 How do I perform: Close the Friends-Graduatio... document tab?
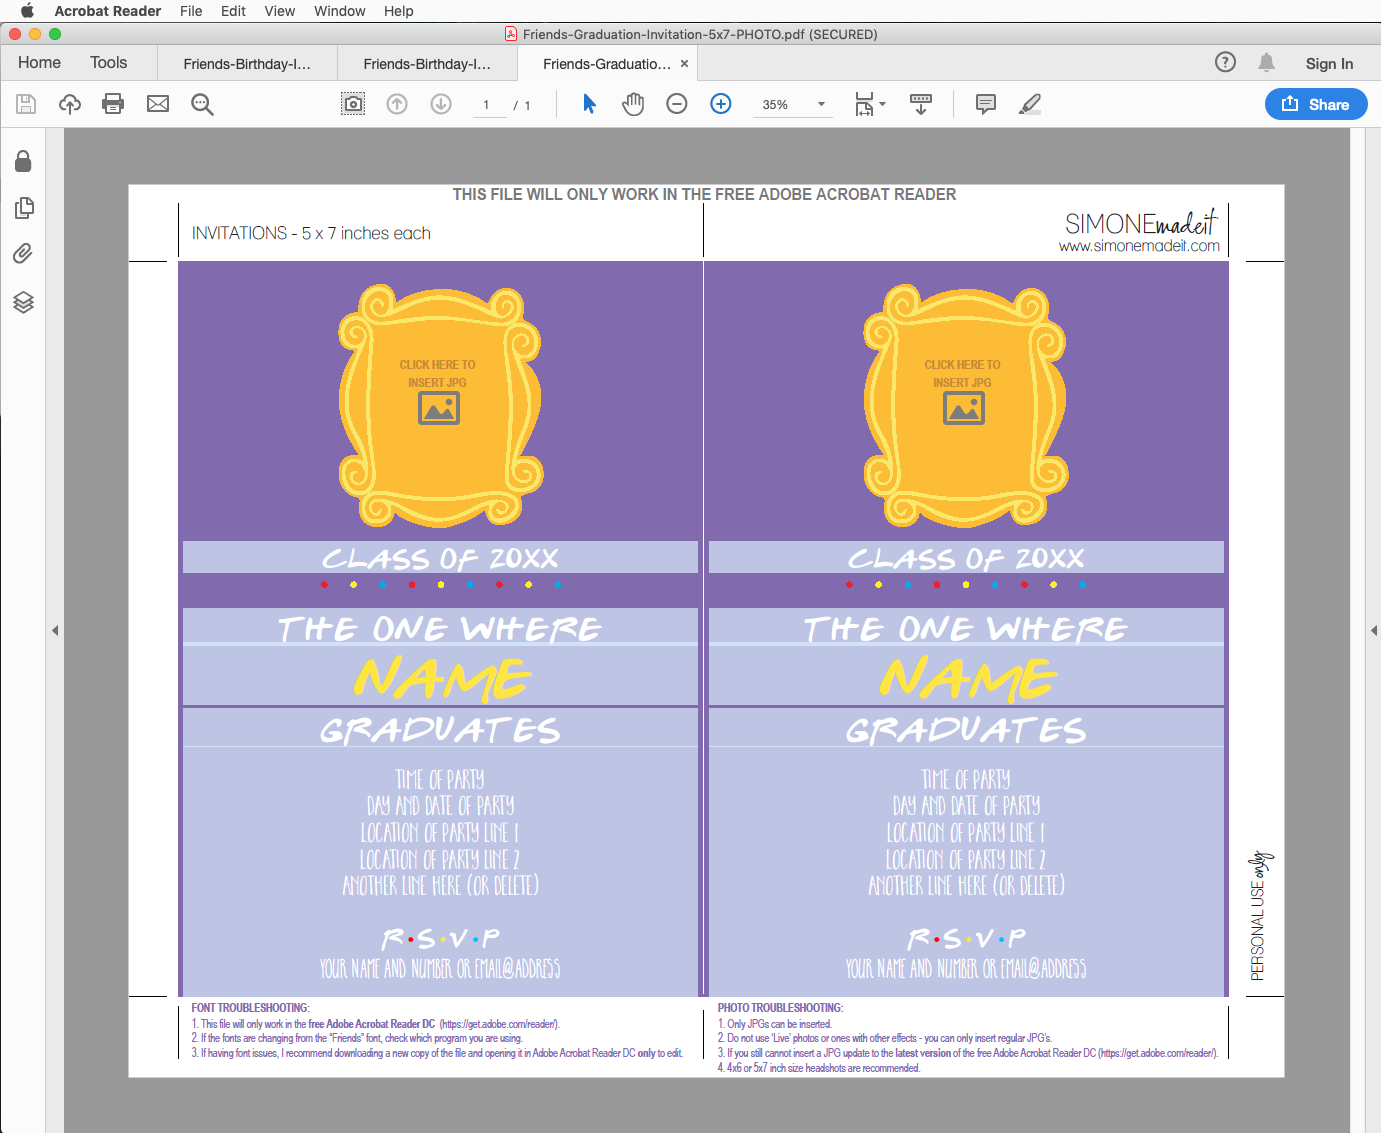point(684,64)
